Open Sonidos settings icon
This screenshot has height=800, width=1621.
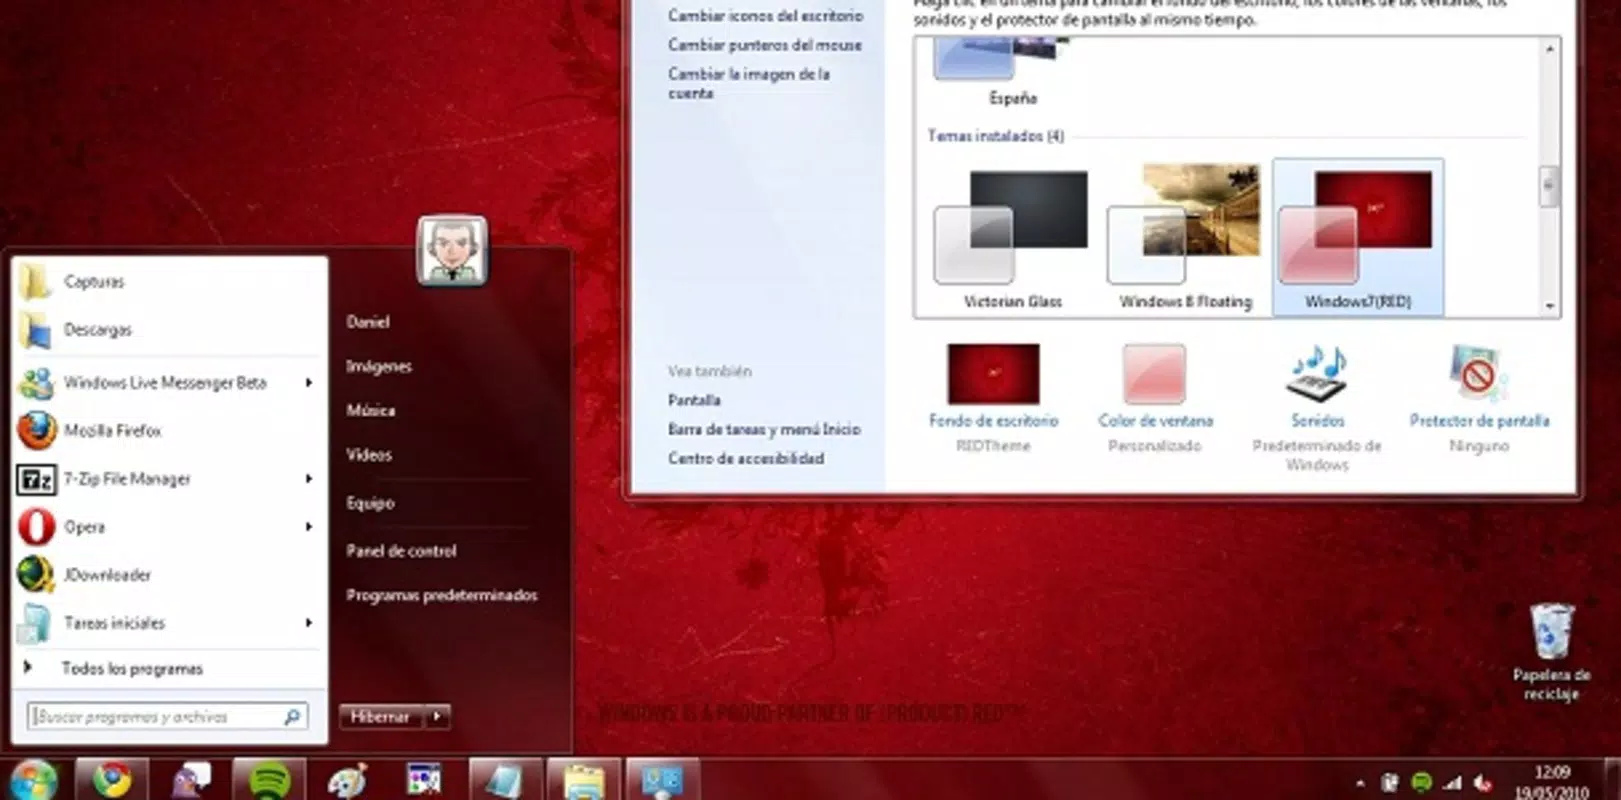1317,374
